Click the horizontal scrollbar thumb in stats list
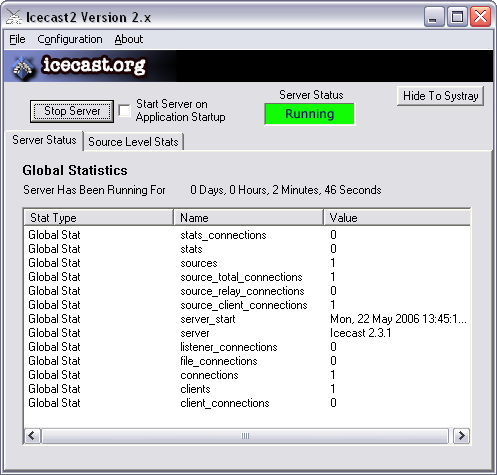Viewport: 497px width, 475px height. tap(245, 436)
